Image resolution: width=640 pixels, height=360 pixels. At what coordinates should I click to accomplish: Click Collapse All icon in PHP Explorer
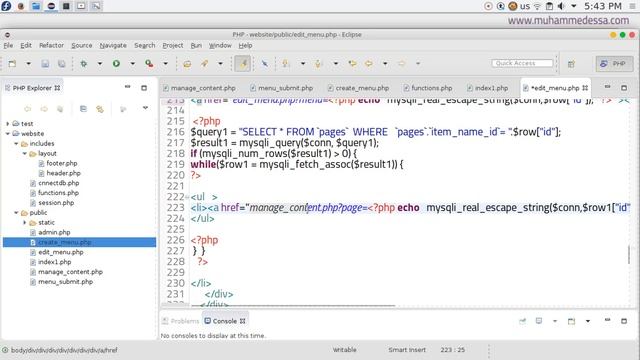83,109
